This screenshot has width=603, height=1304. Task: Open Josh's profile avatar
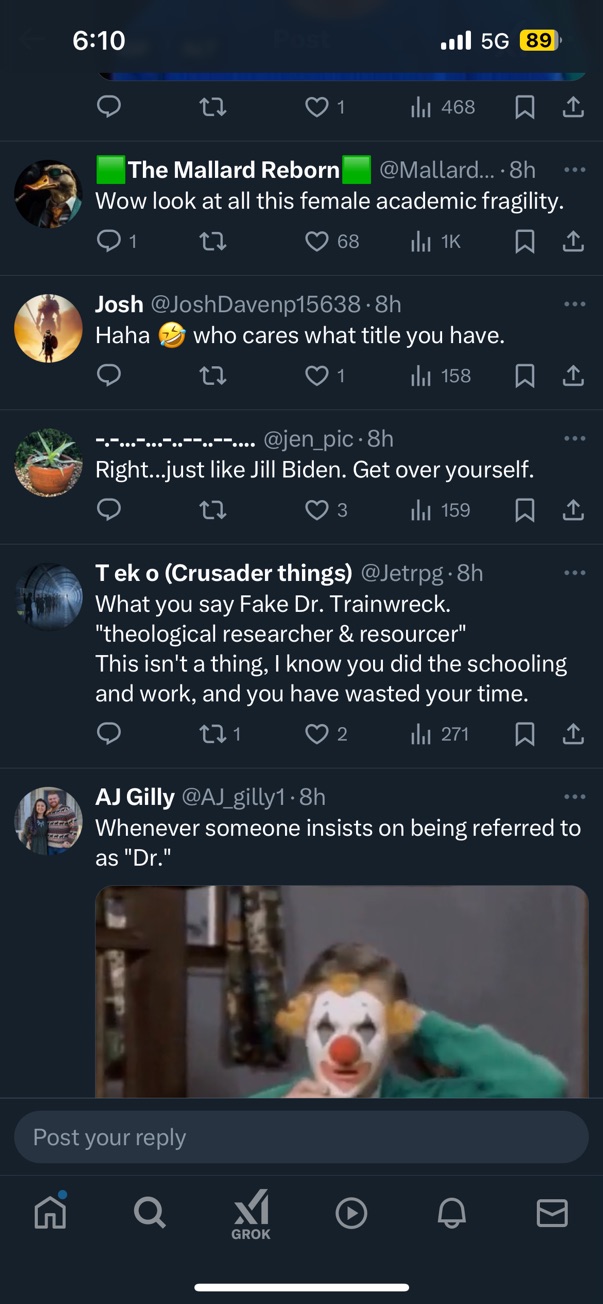pos(48,328)
